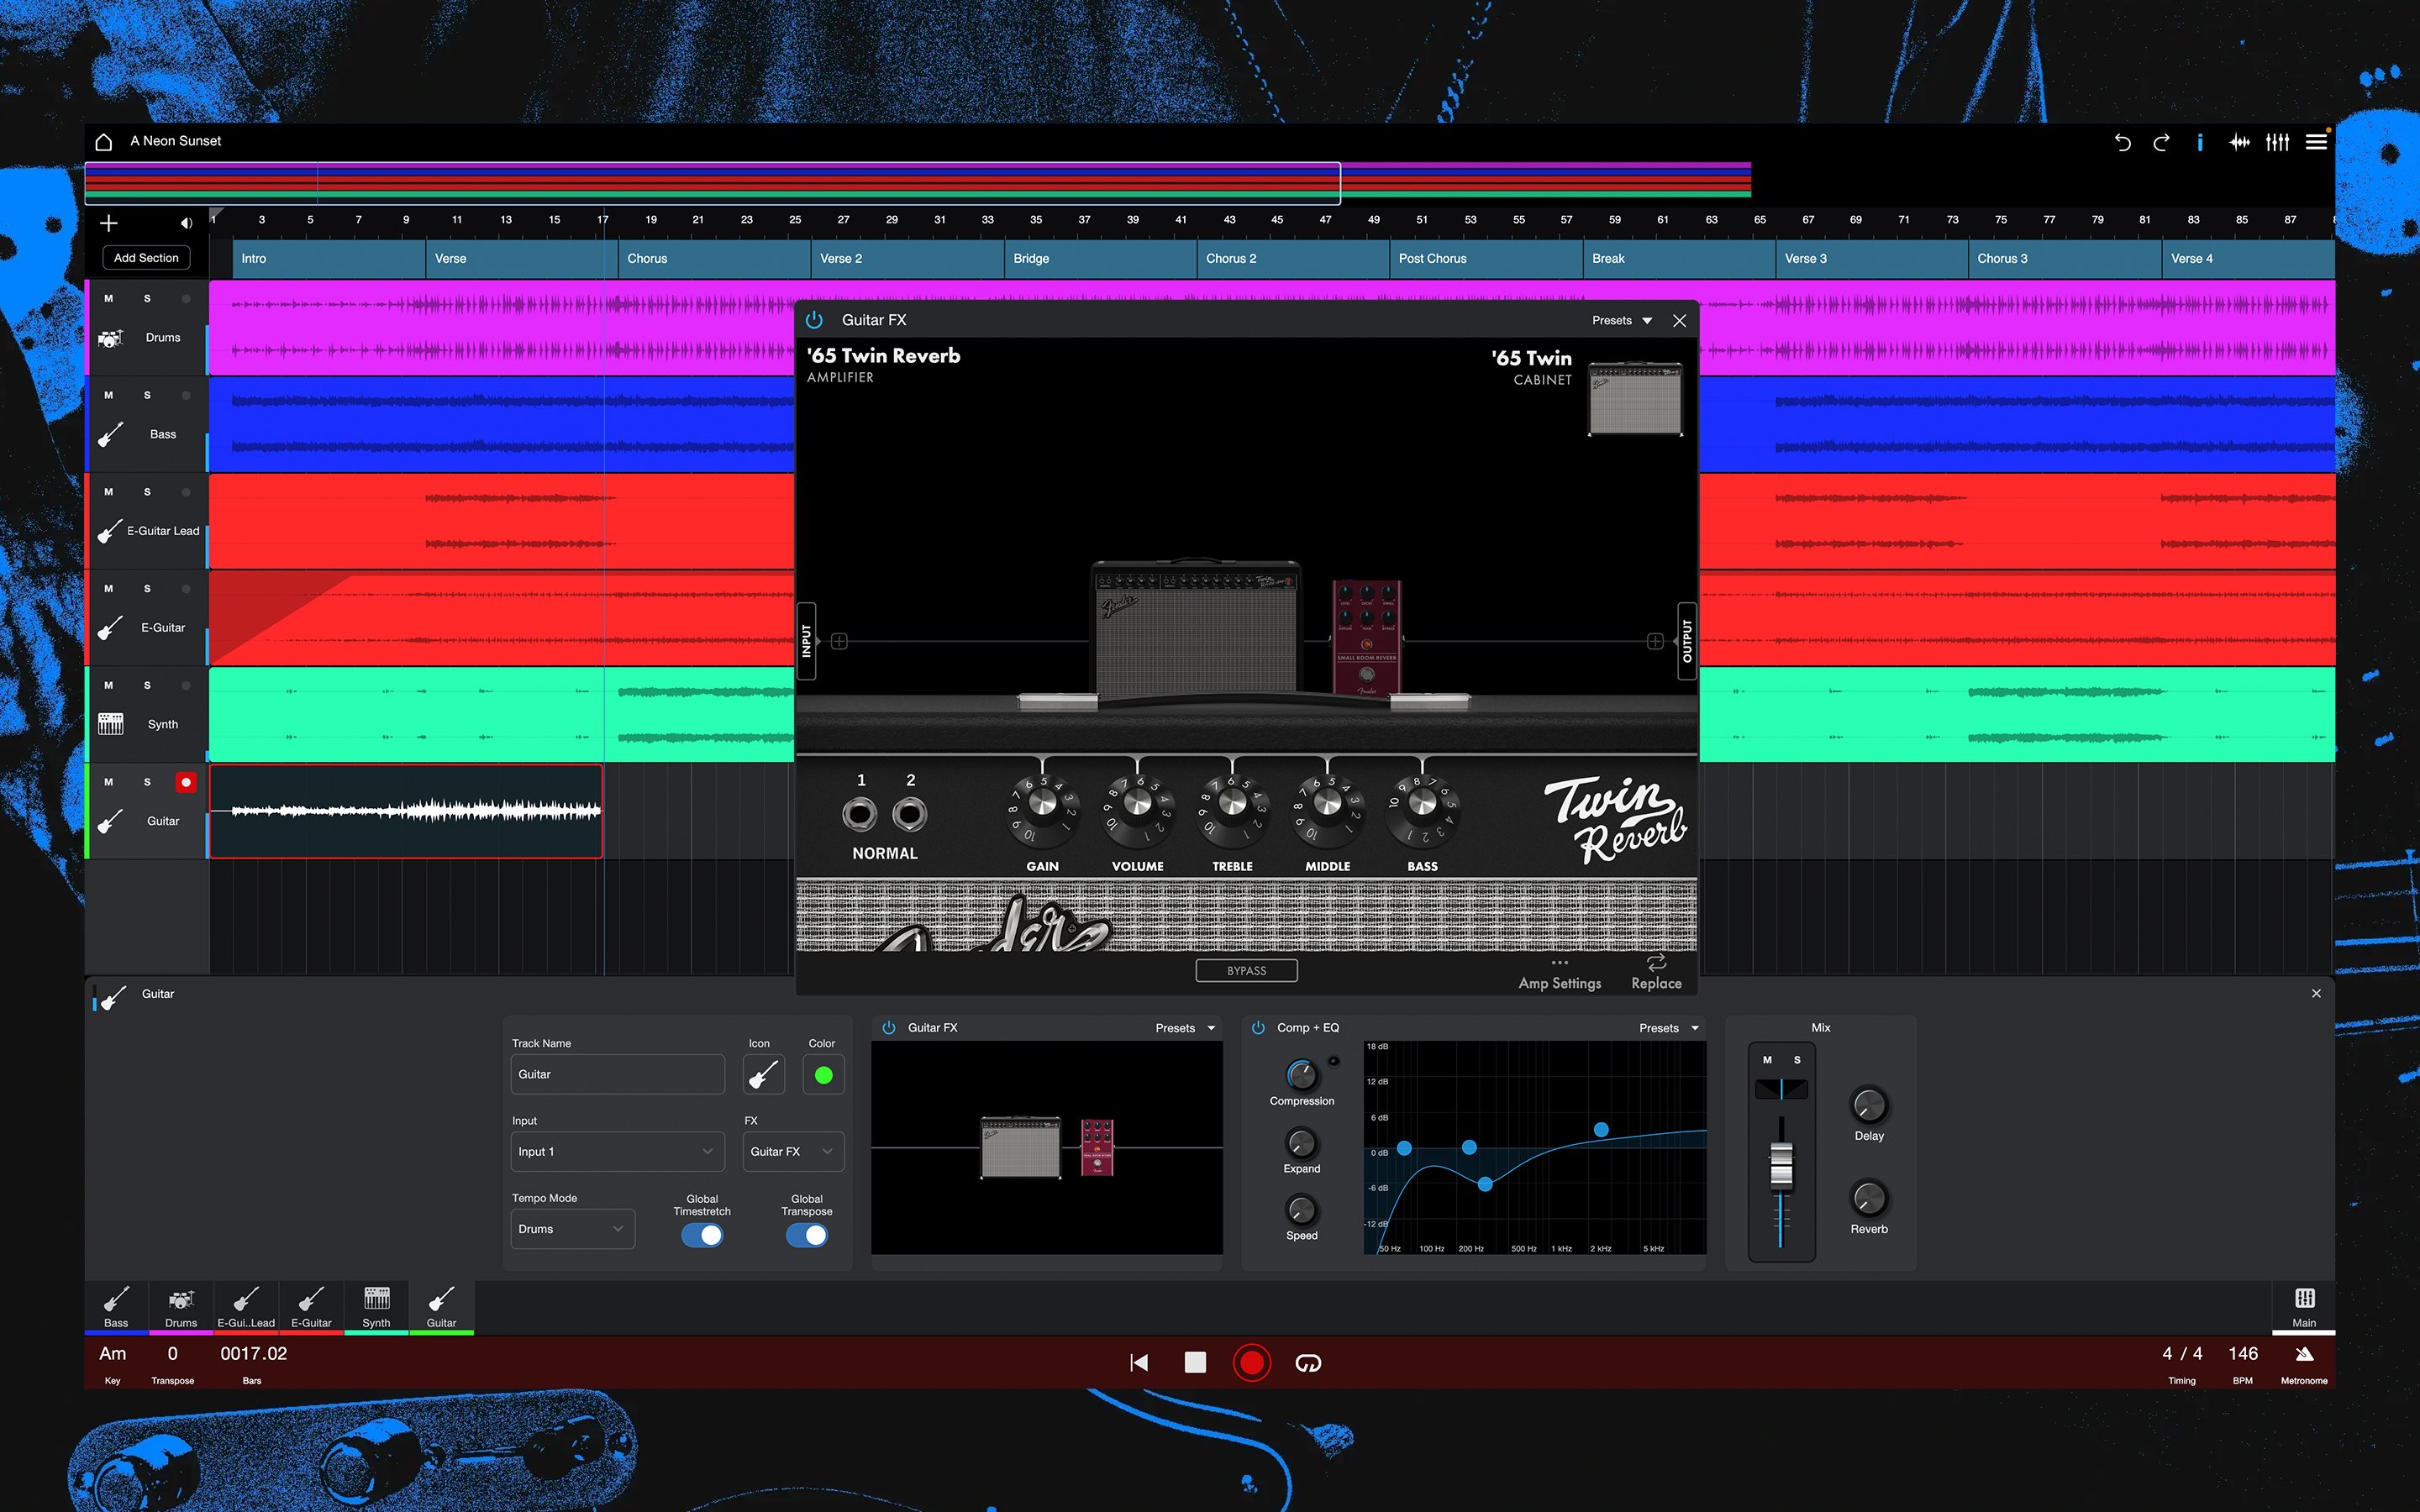Screen dimensions: 2420x1512
Task: Click the amp GAIN knob
Action: (1042, 802)
